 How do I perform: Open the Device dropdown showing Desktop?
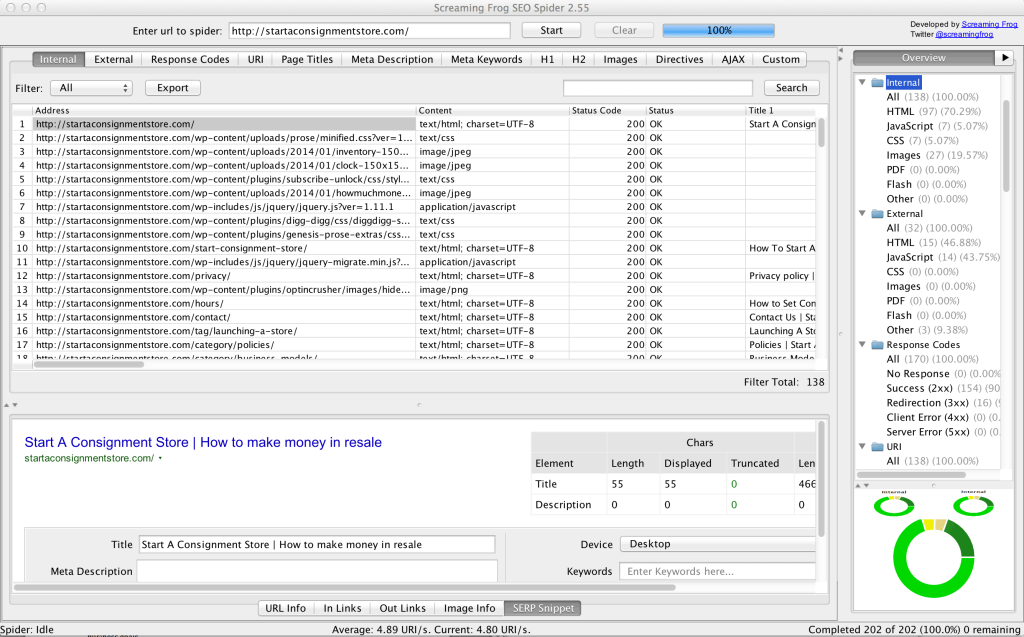click(x=718, y=544)
